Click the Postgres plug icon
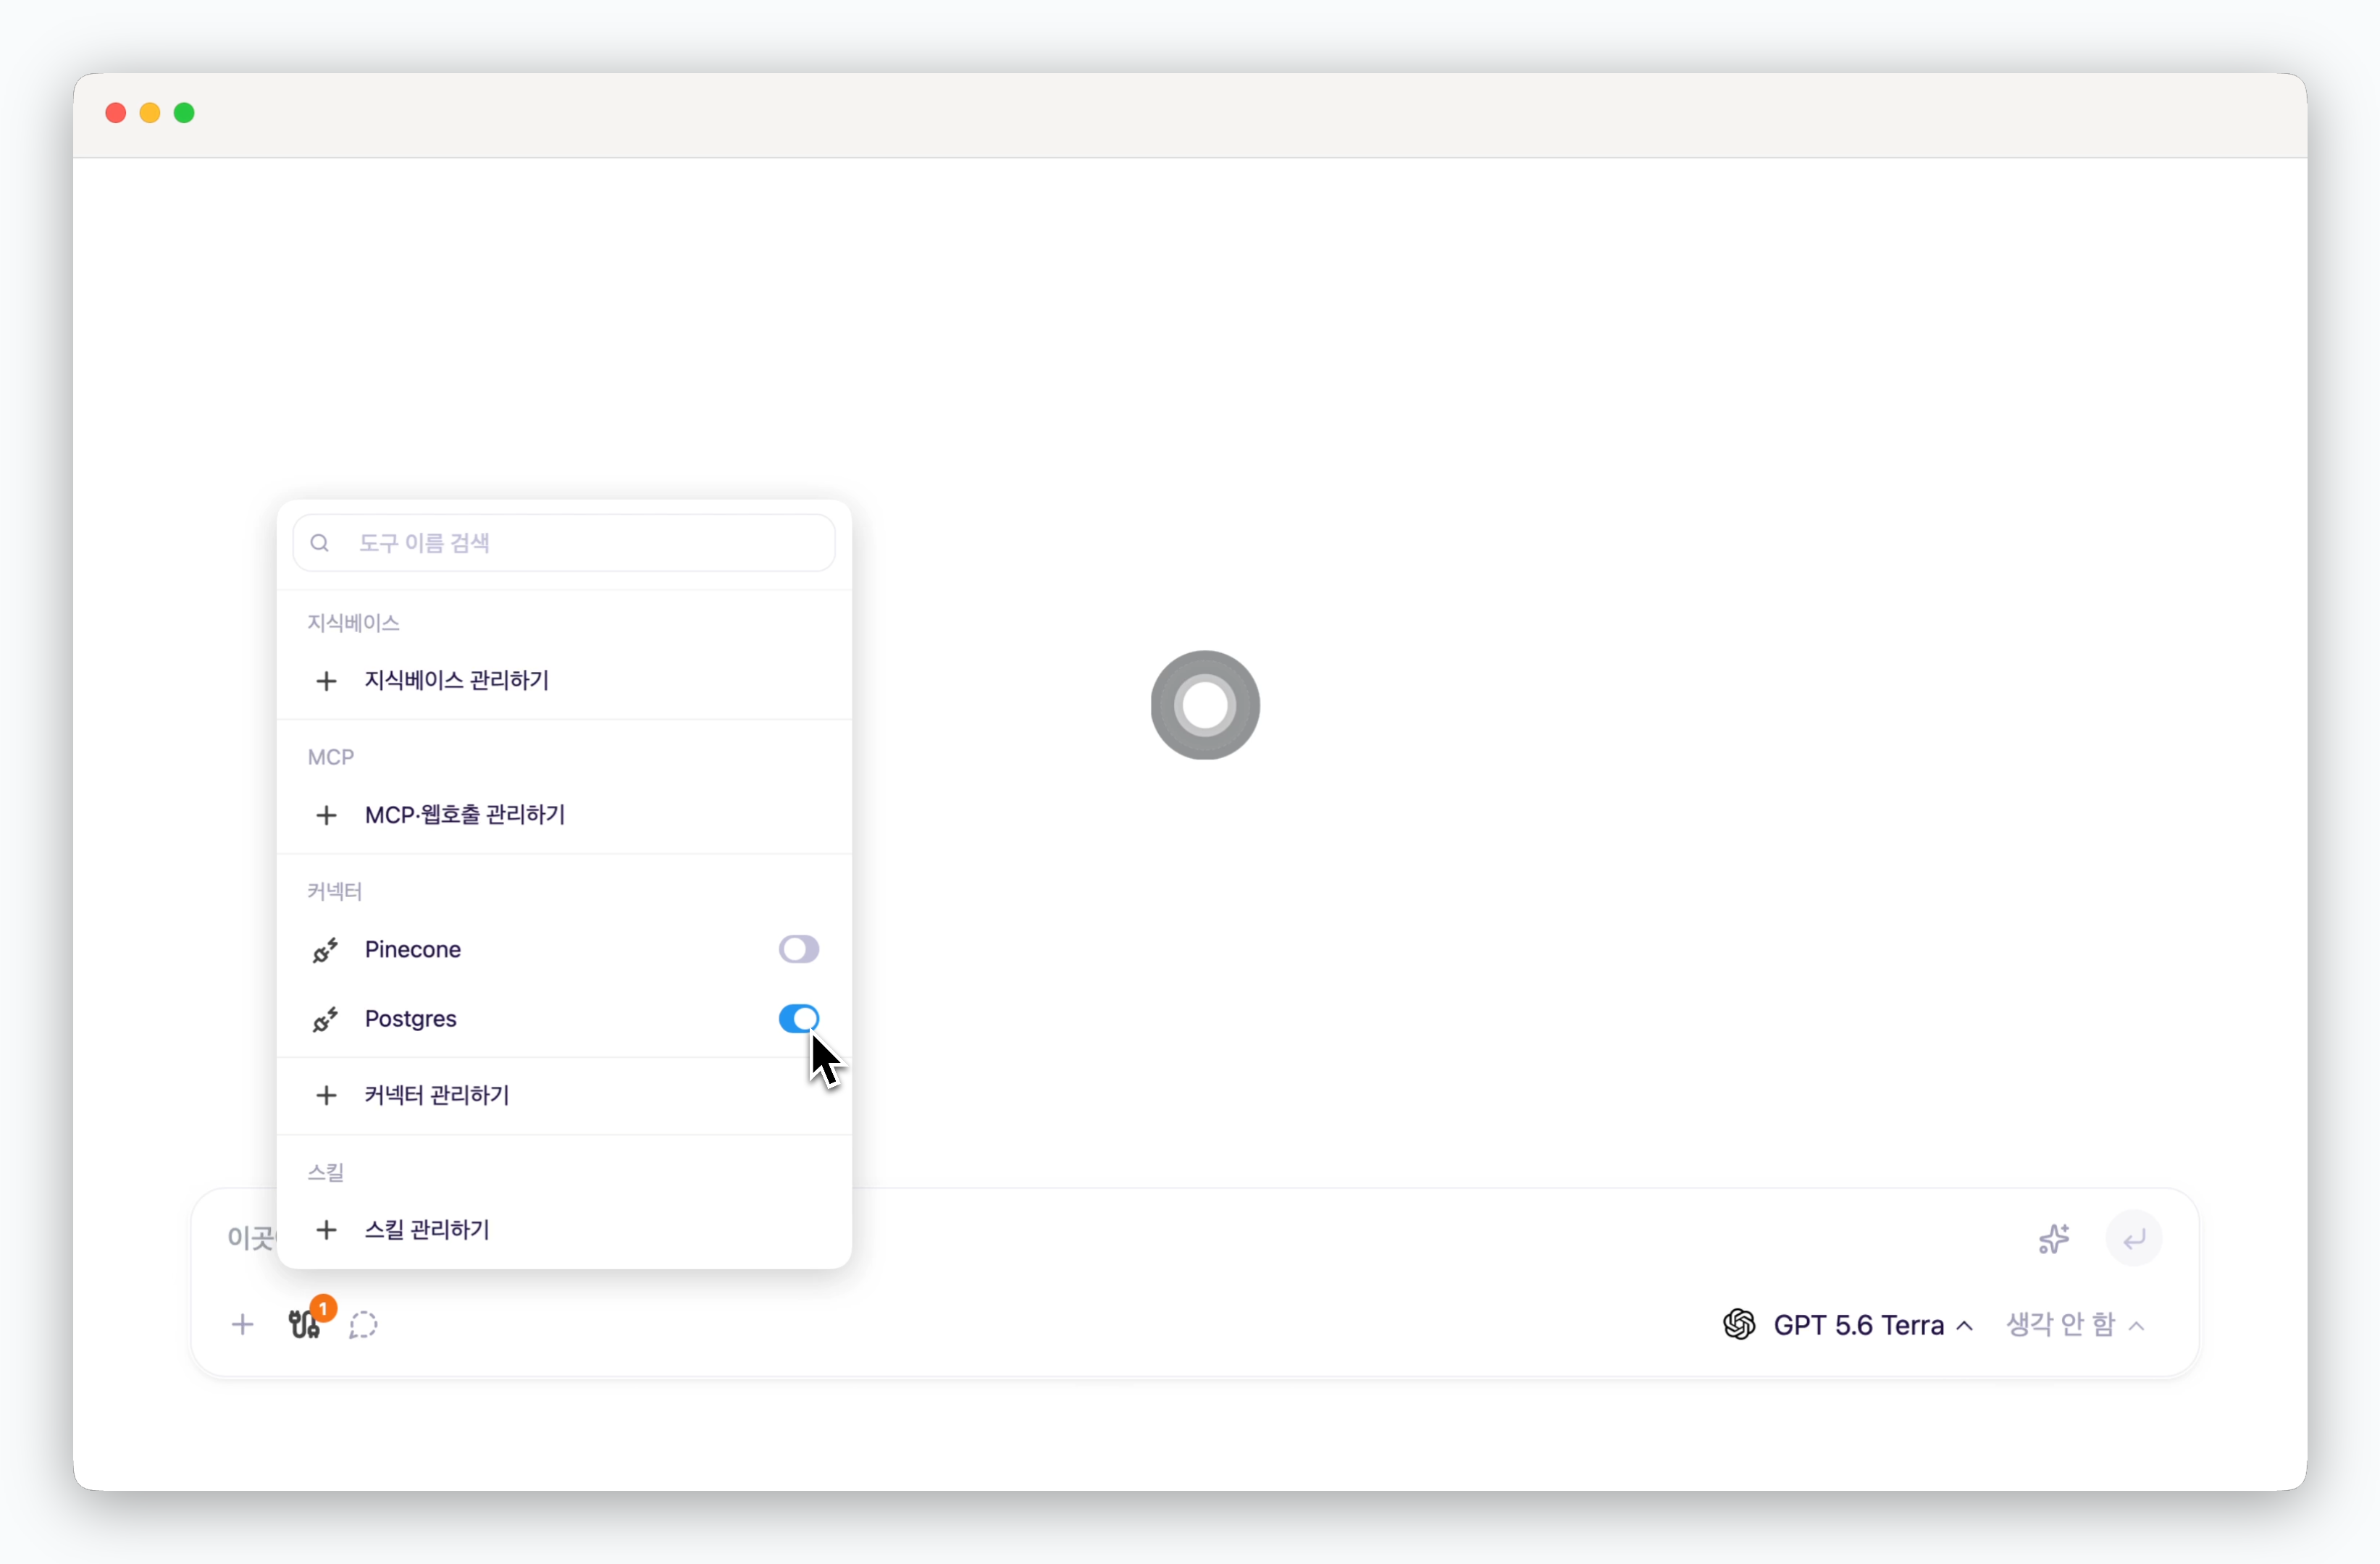This screenshot has width=2380, height=1564. (325, 1019)
